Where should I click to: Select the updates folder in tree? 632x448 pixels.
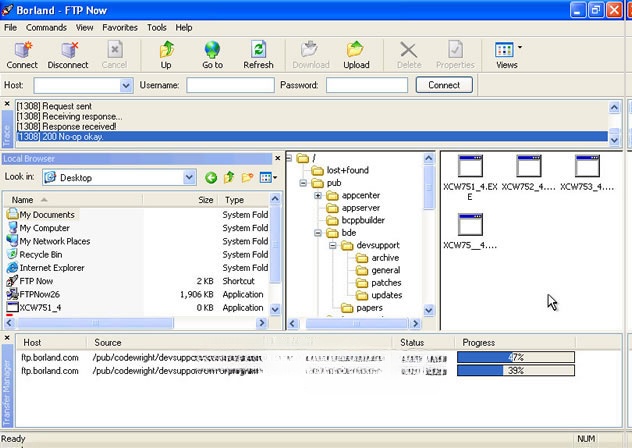[379, 296]
